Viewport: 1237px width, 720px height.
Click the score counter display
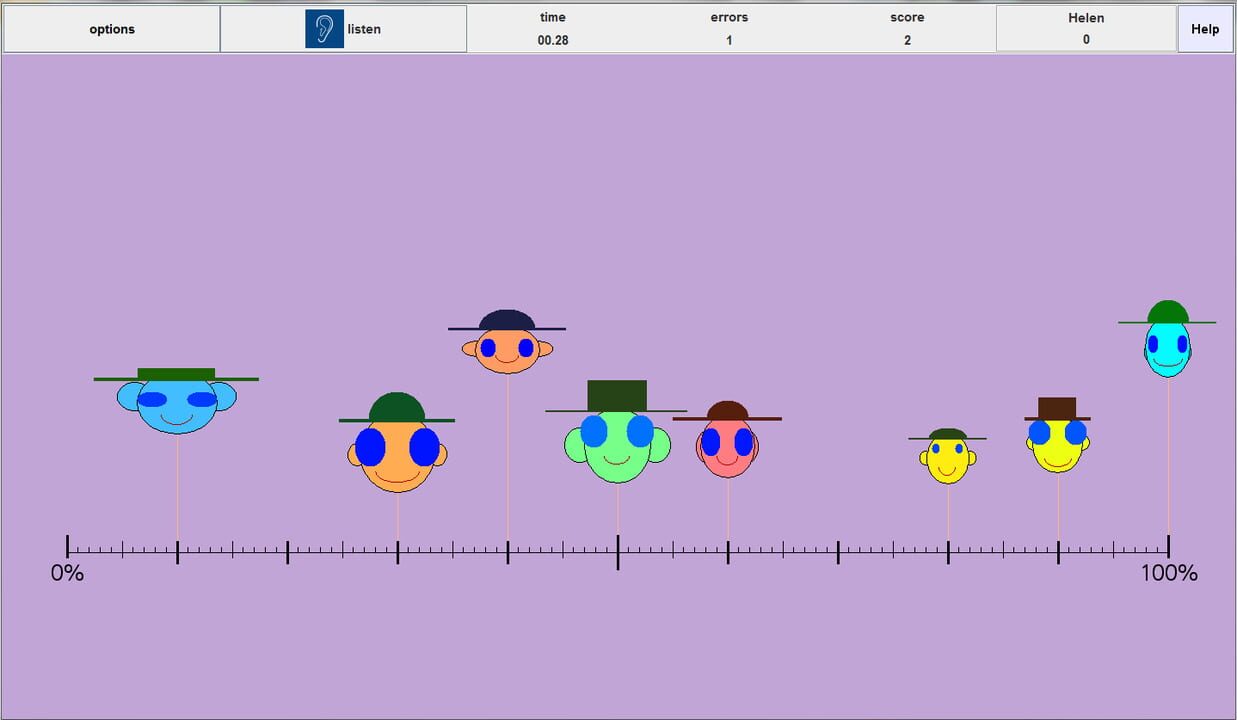907,29
